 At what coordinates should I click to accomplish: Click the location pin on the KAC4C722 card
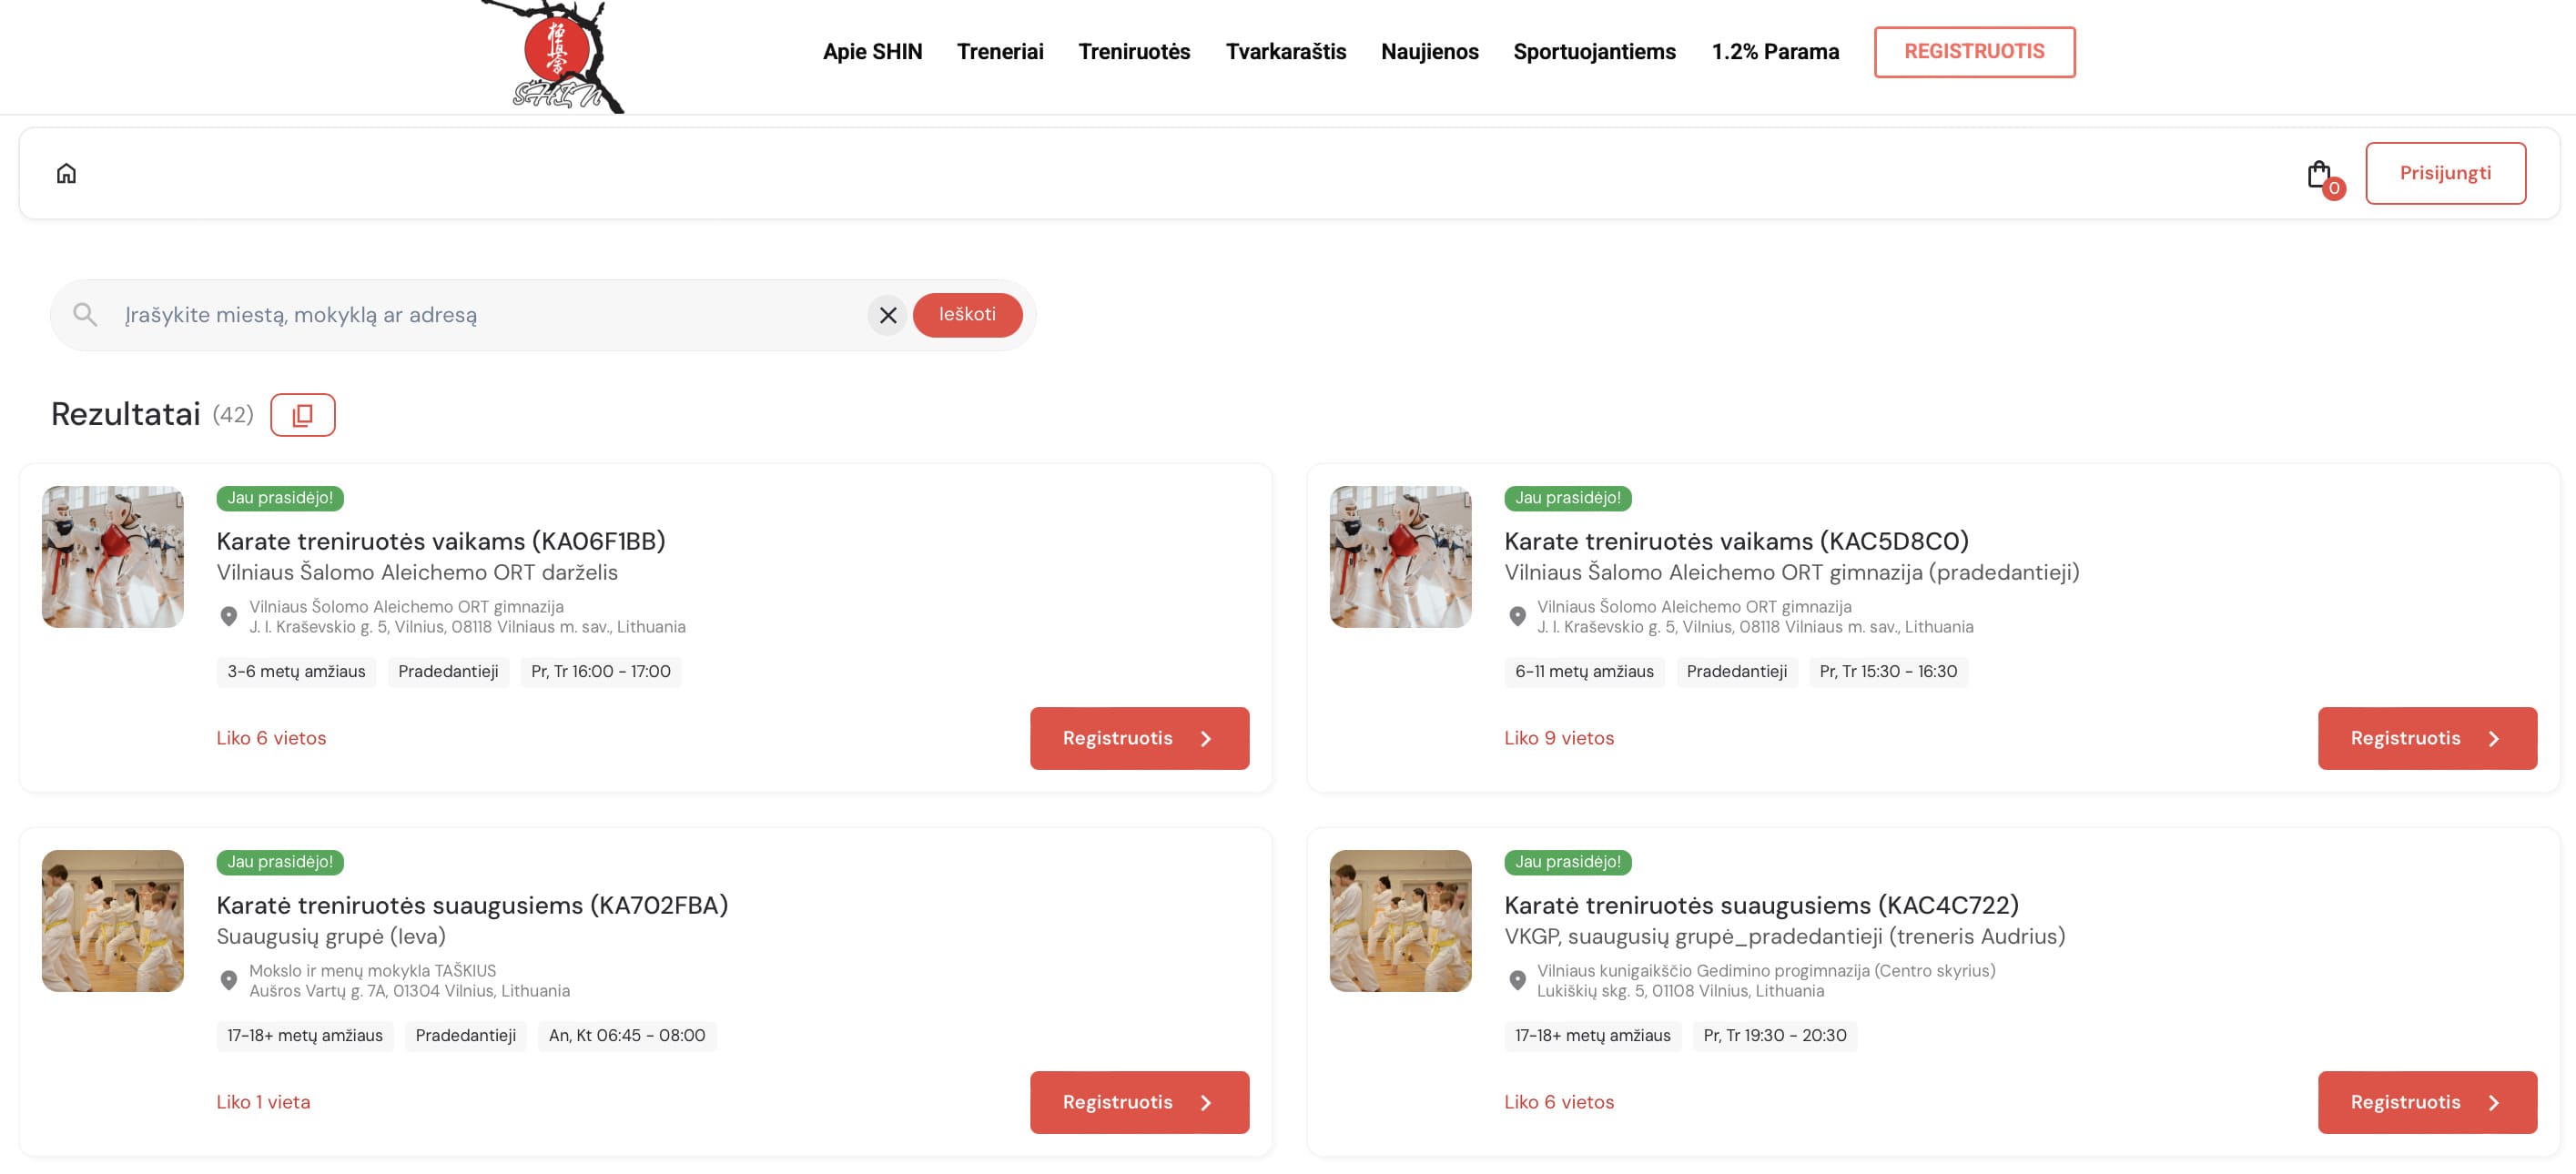coord(1518,980)
